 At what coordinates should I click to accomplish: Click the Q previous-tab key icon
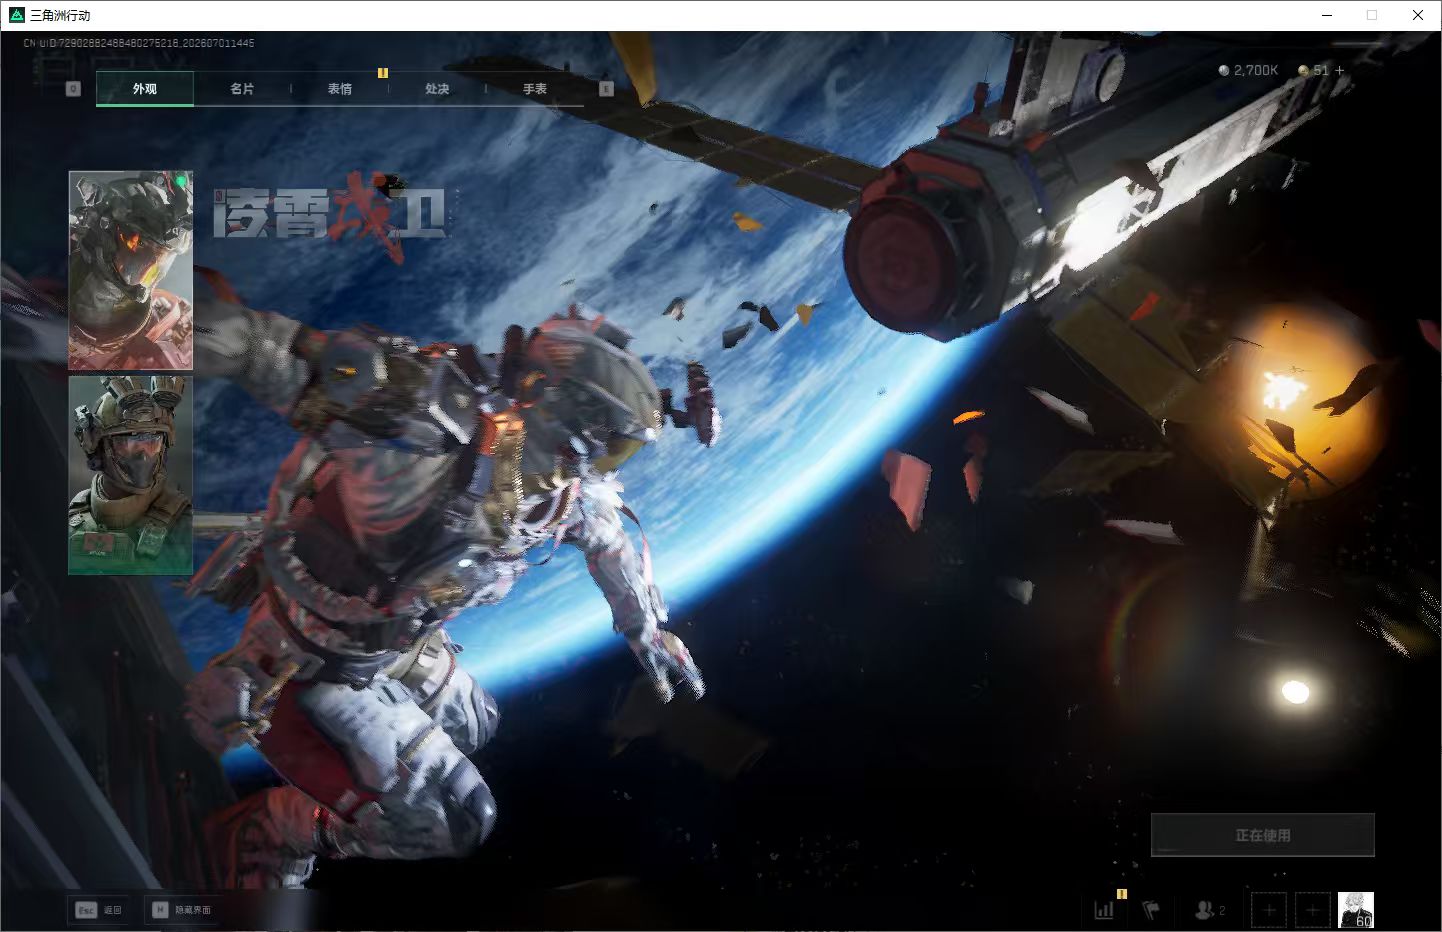[x=73, y=89]
